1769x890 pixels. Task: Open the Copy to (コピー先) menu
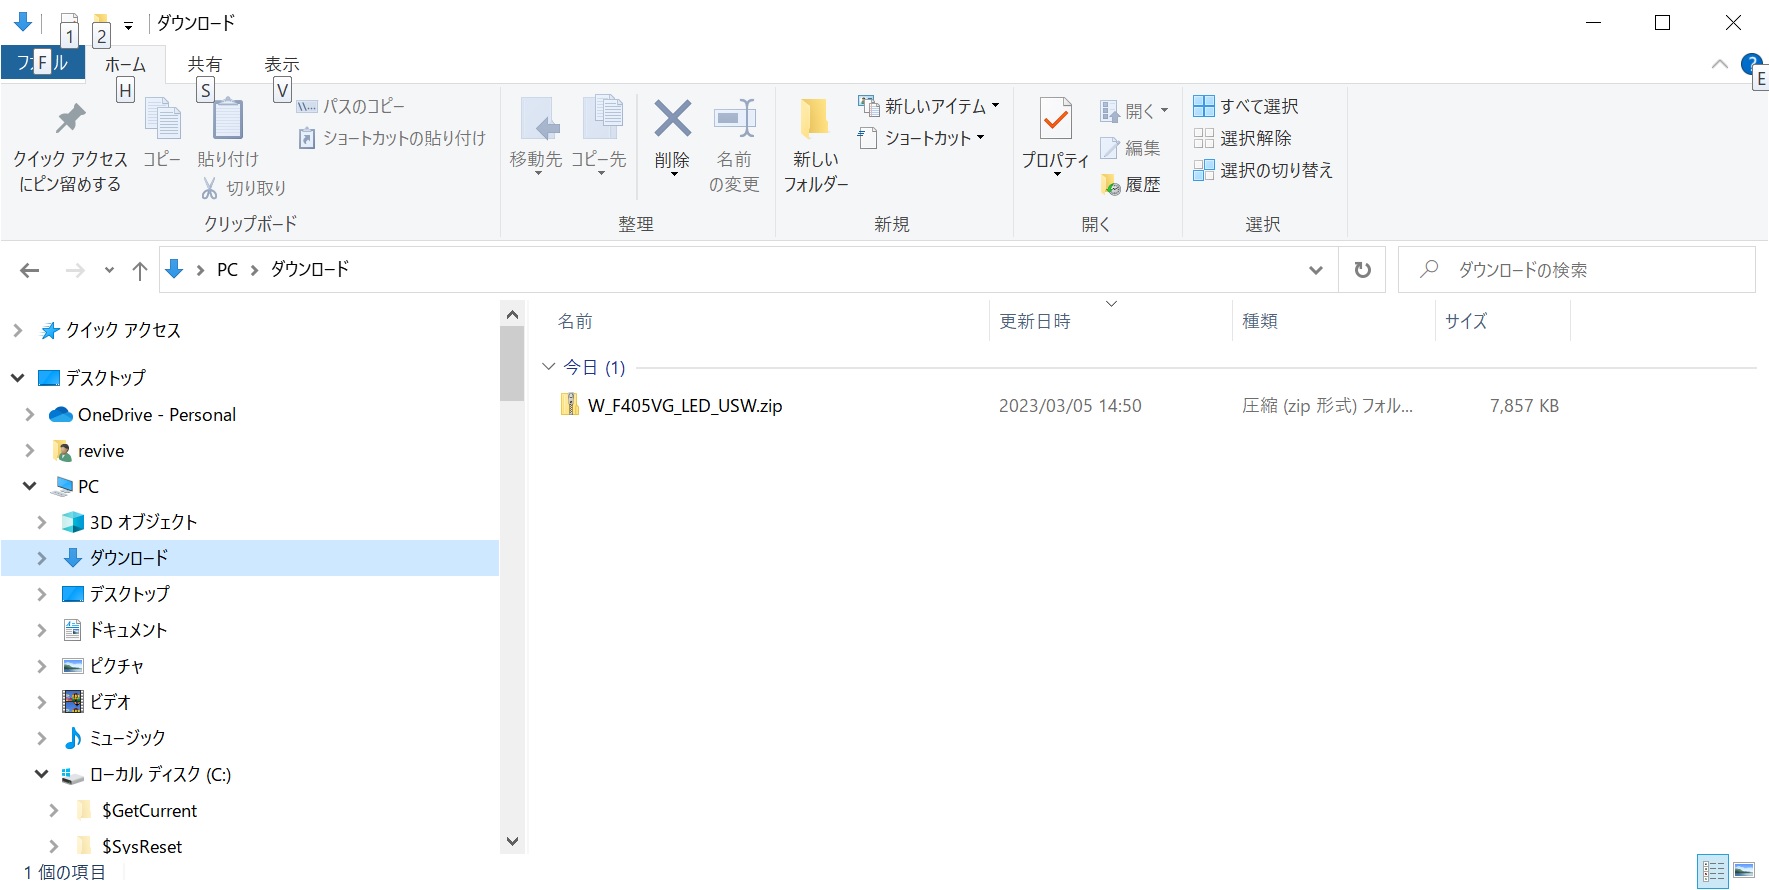[x=599, y=138]
